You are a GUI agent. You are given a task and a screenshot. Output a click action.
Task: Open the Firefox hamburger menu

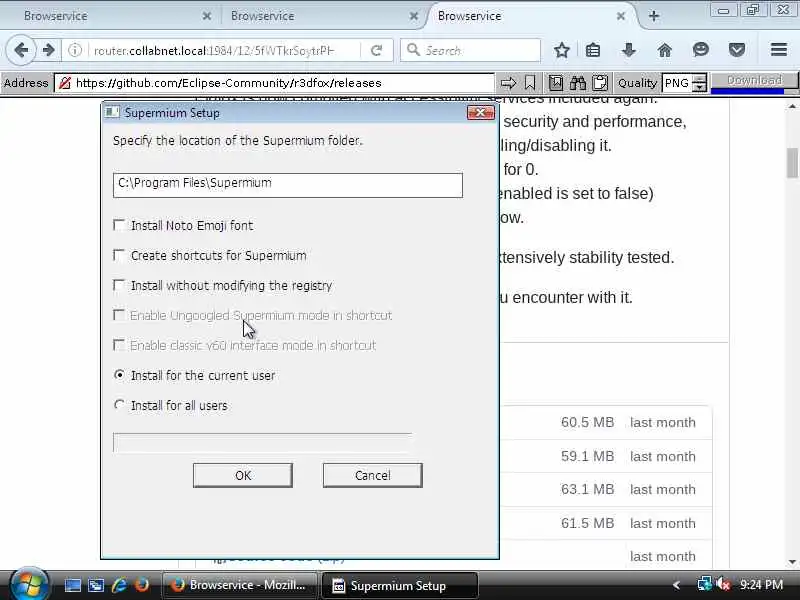click(779, 50)
